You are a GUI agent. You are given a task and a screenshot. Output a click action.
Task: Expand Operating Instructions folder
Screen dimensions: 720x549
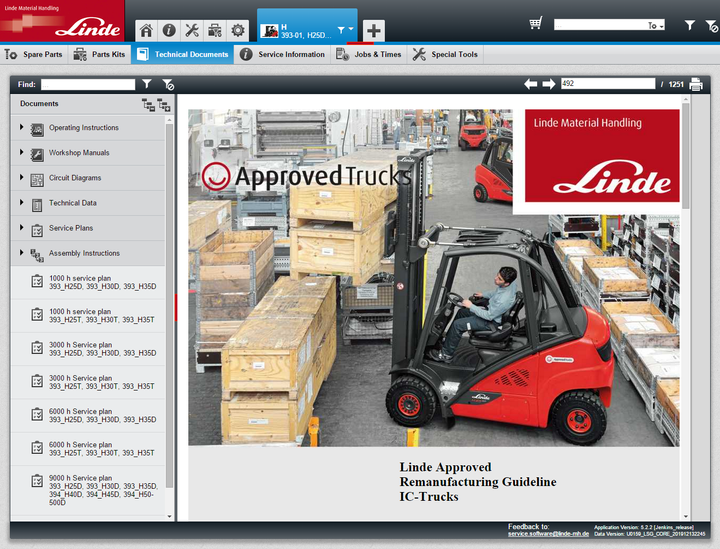[x=21, y=127]
